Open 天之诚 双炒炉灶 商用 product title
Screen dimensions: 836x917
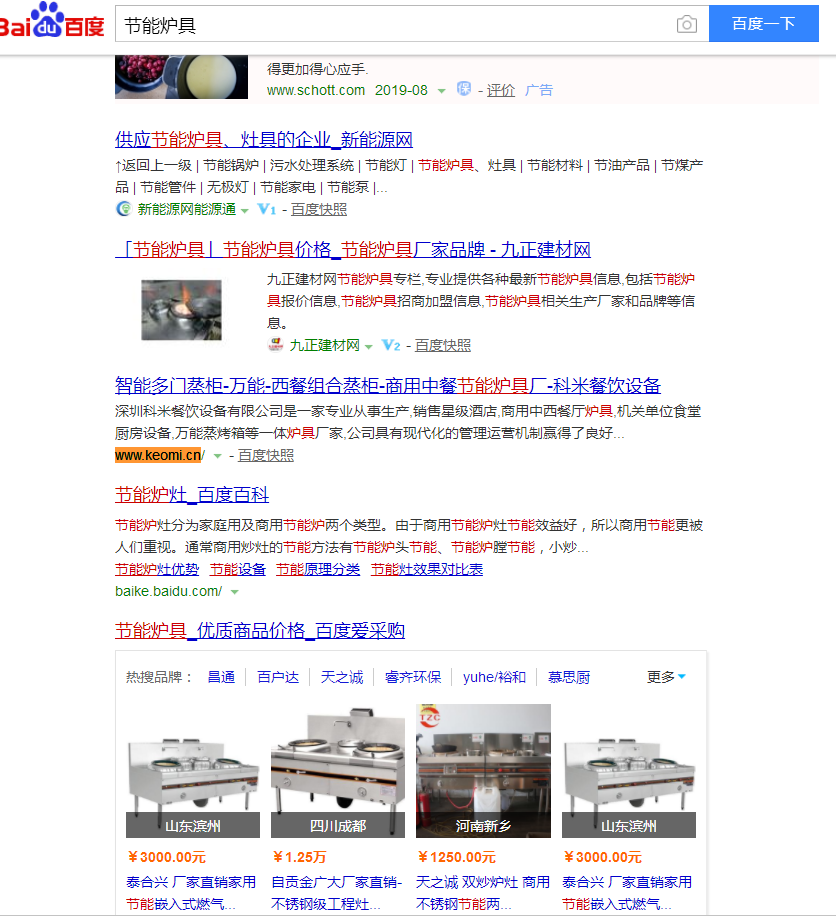coord(483,893)
